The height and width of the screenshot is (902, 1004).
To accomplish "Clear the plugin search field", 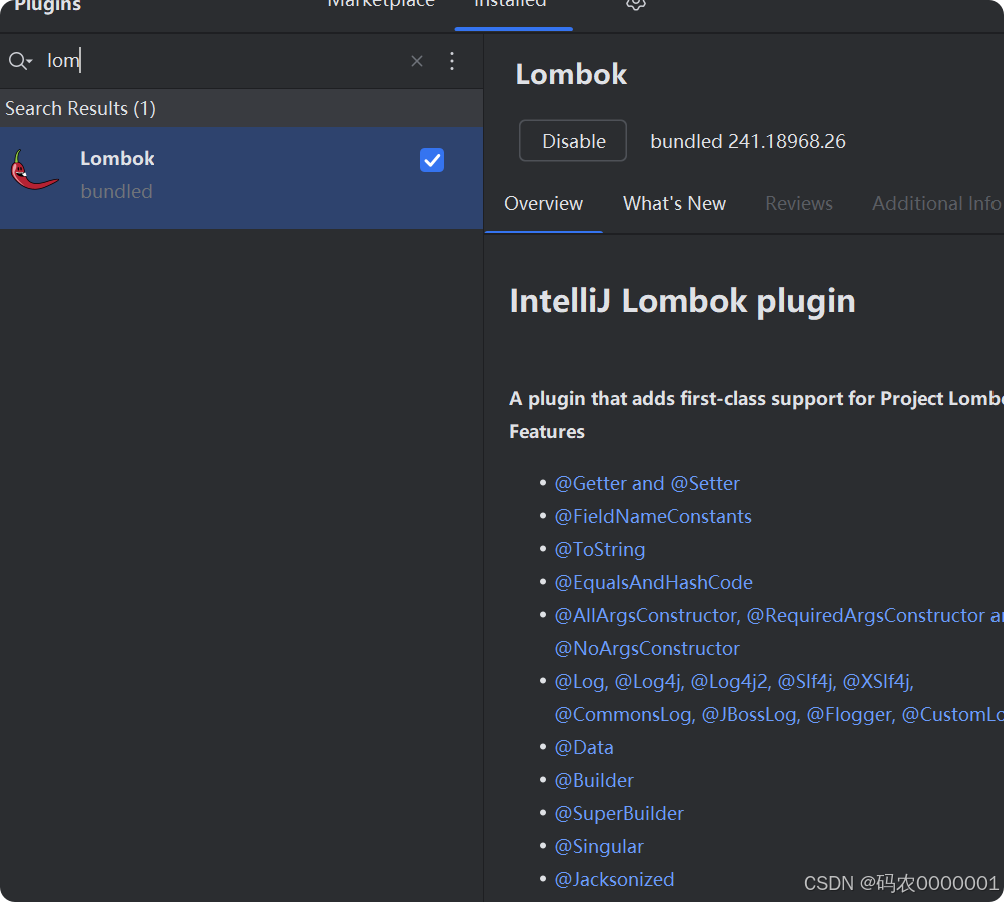I will click(x=417, y=61).
